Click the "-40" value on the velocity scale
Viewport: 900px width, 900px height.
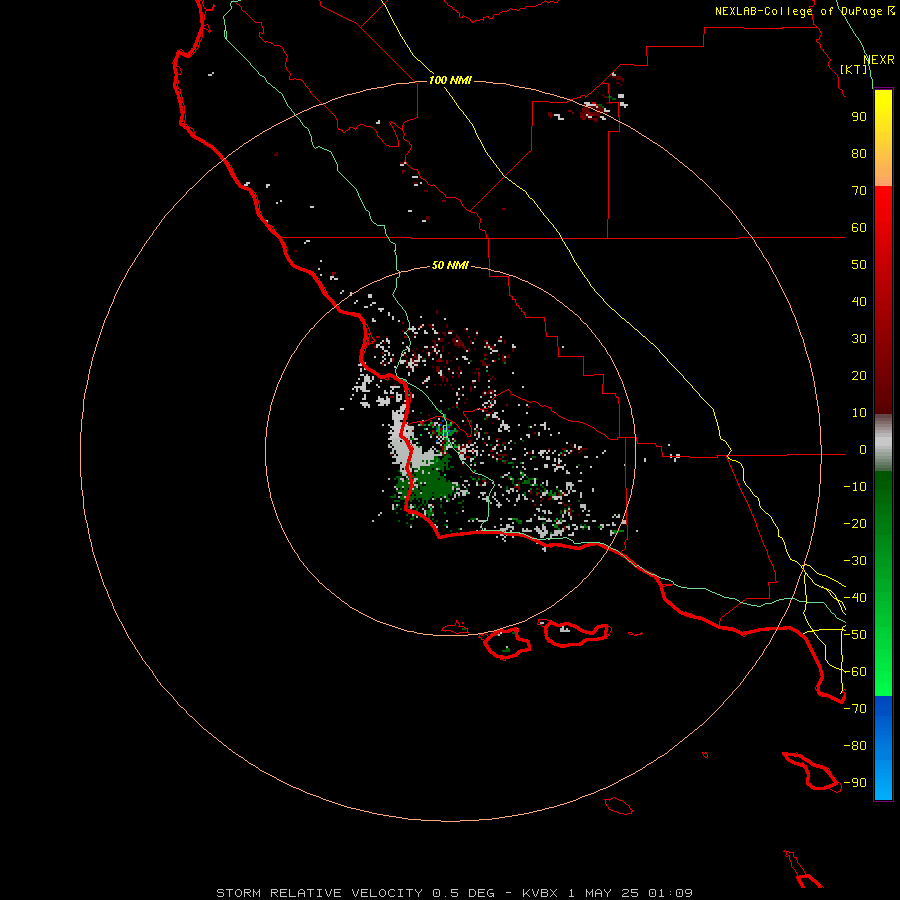click(855, 598)
